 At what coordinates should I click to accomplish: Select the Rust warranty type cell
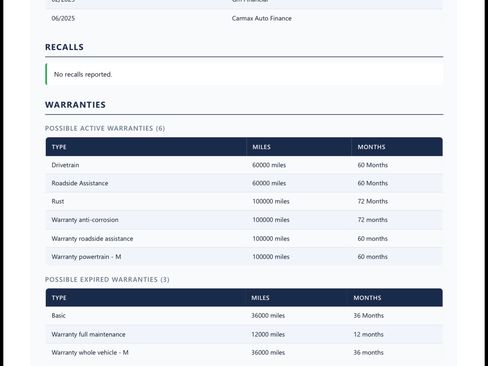coord(58,201)
